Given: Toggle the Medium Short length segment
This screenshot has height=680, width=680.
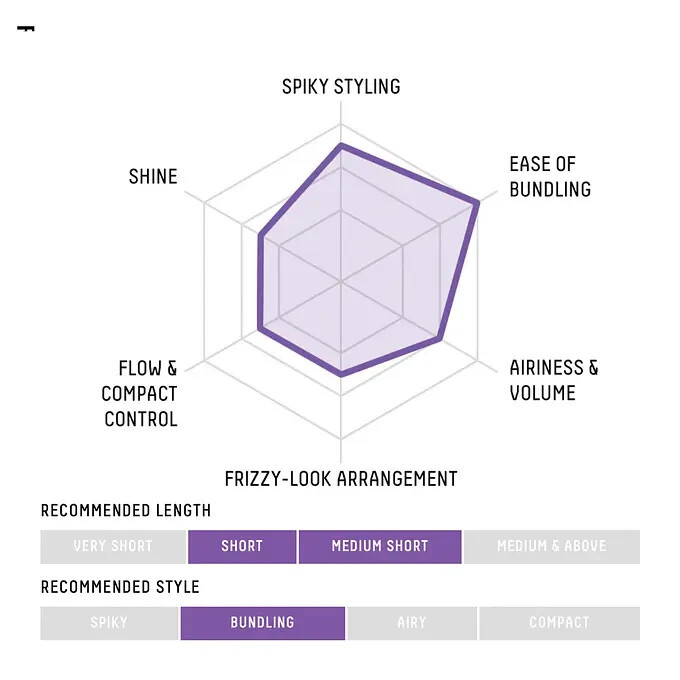Looking at the screenshot, I should 380,546.
